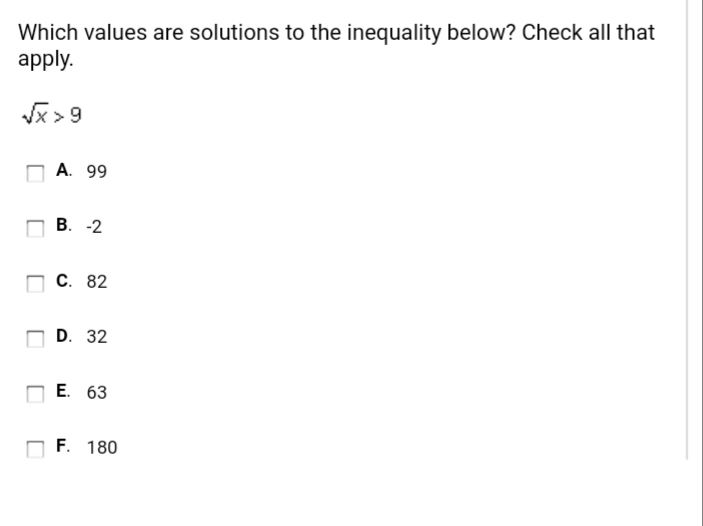Screen dimensions: 703x526
Task: Mark the checkbox for option E
Action: tap(35, 394)
